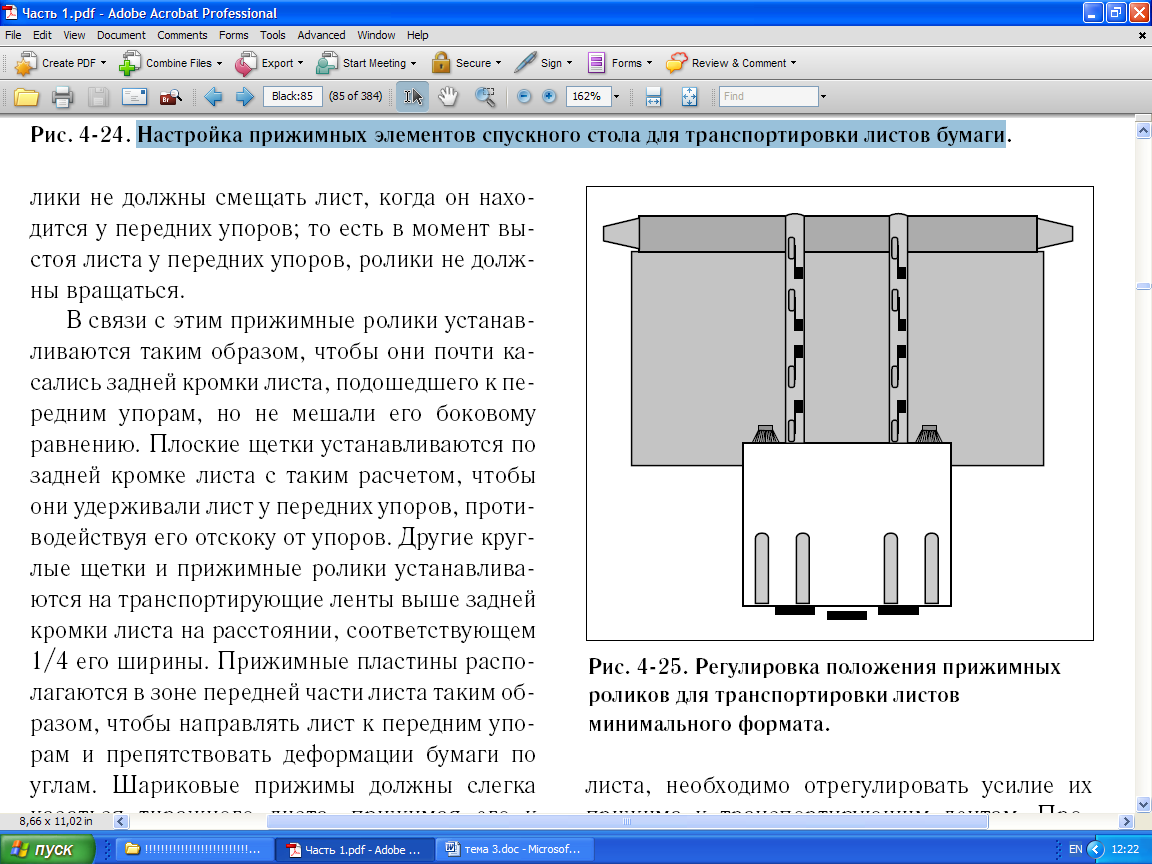Click the page number field Black:85
Viewport: 1152px width, 864px height.
click(292, 96)
